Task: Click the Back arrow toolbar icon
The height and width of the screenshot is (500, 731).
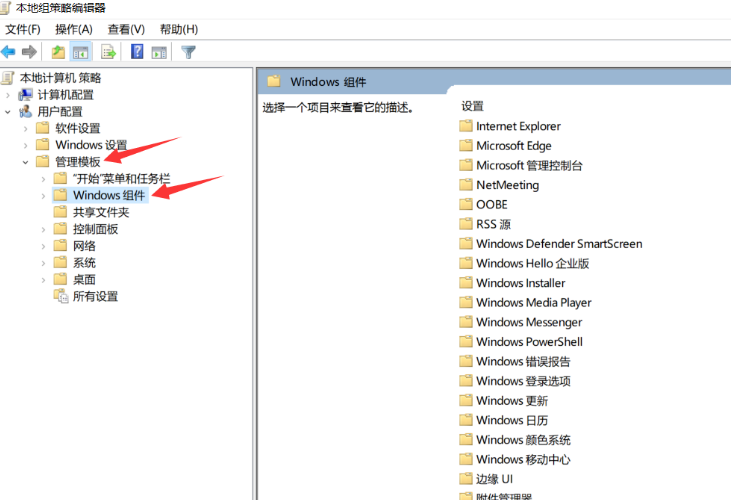Action: point(8,51)
